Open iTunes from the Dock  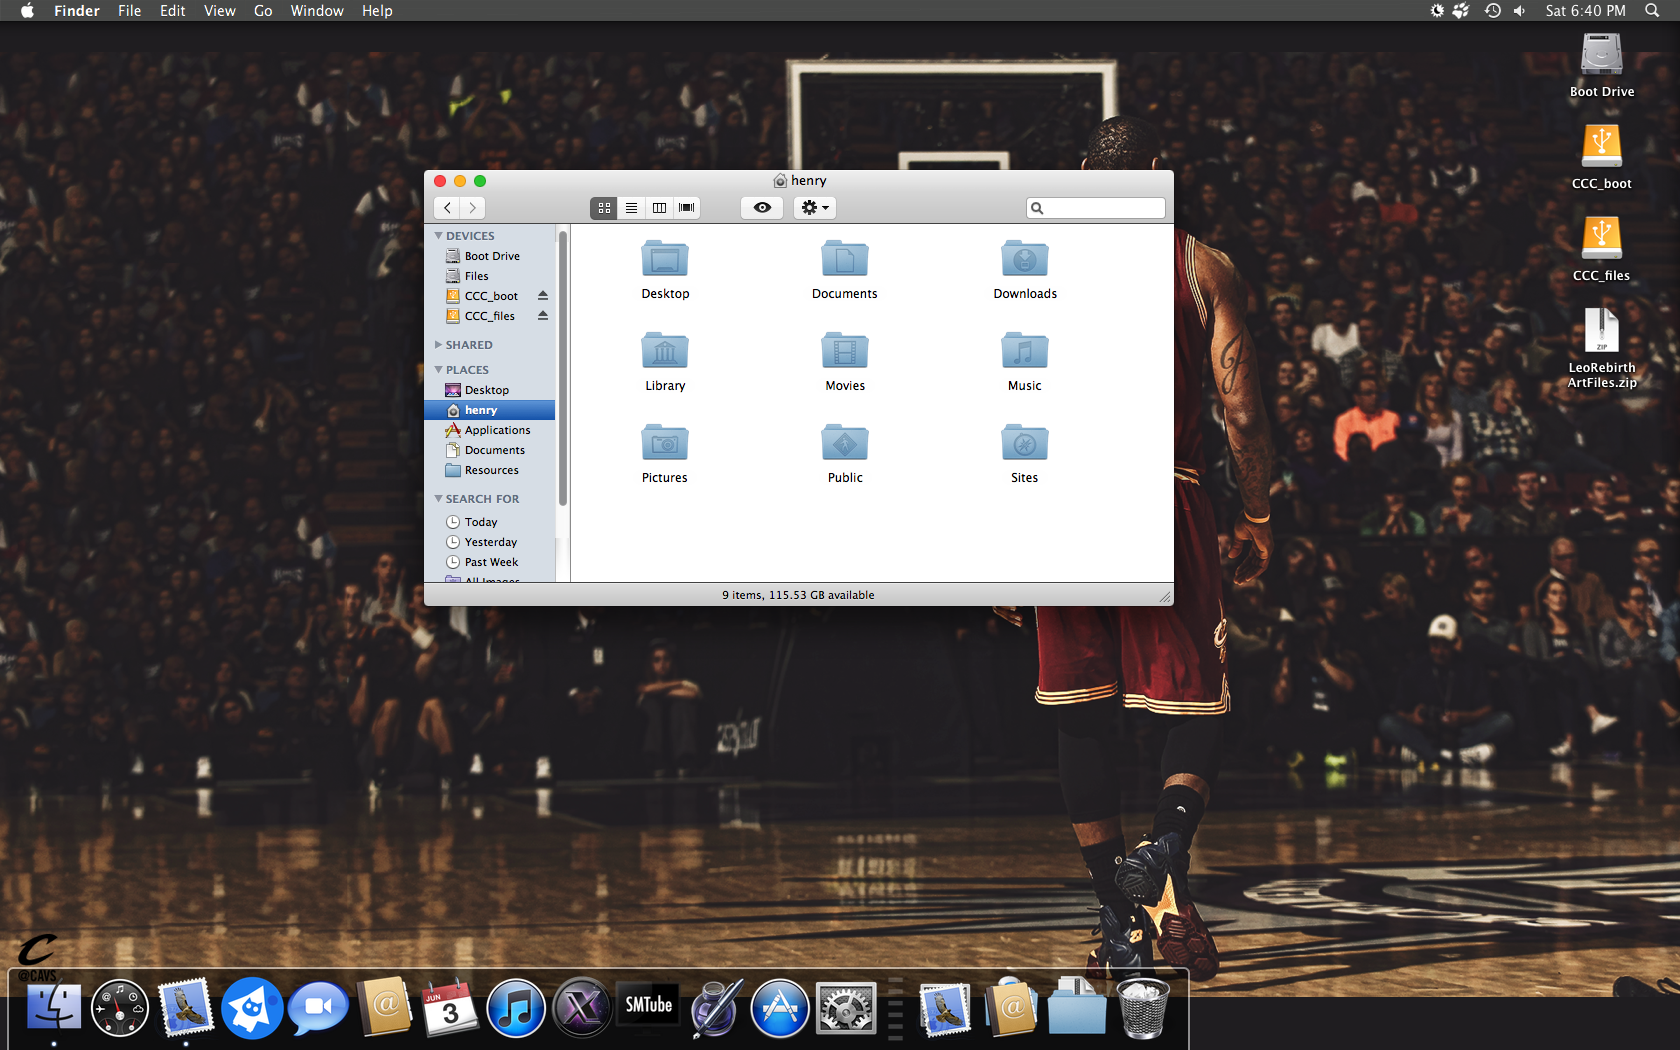pyautogui.click(x=515, y=1007)
